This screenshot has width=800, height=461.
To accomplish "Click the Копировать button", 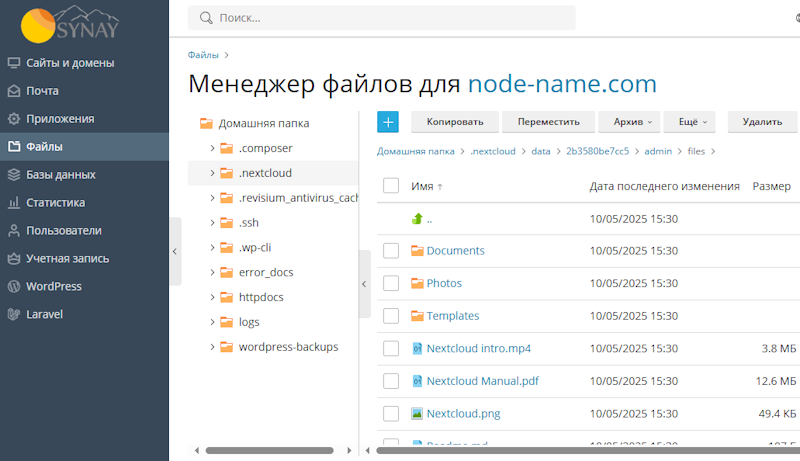I will pos(455,122).
